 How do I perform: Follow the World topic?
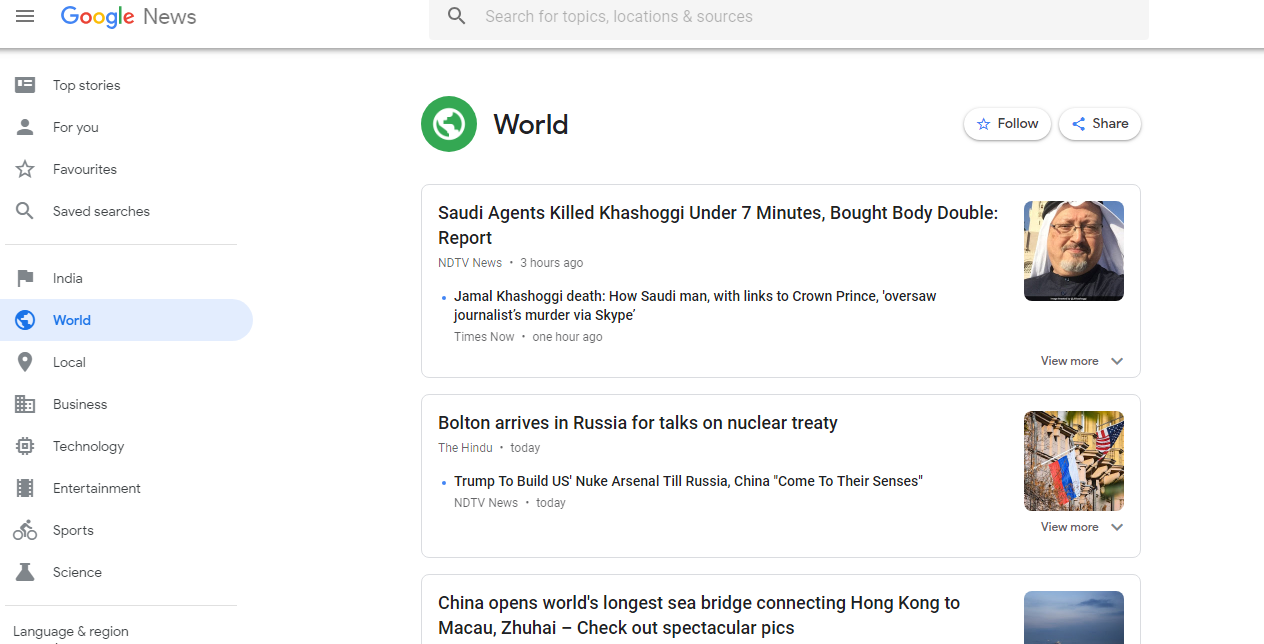point(1007,124)
